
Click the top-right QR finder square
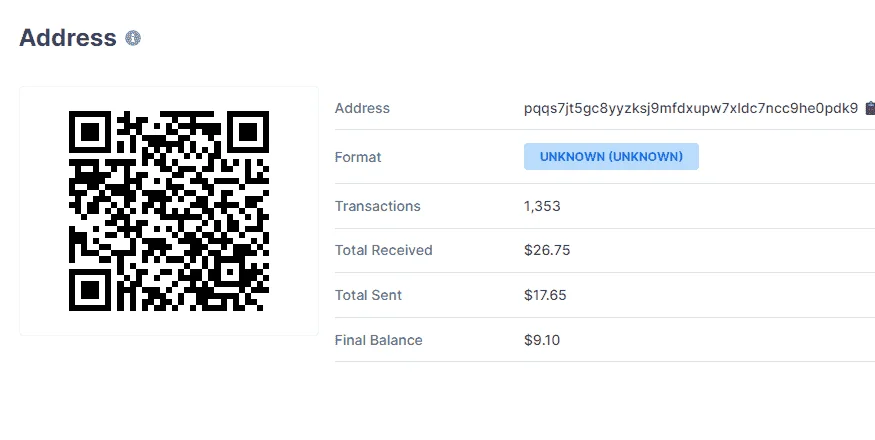[248, 132]
